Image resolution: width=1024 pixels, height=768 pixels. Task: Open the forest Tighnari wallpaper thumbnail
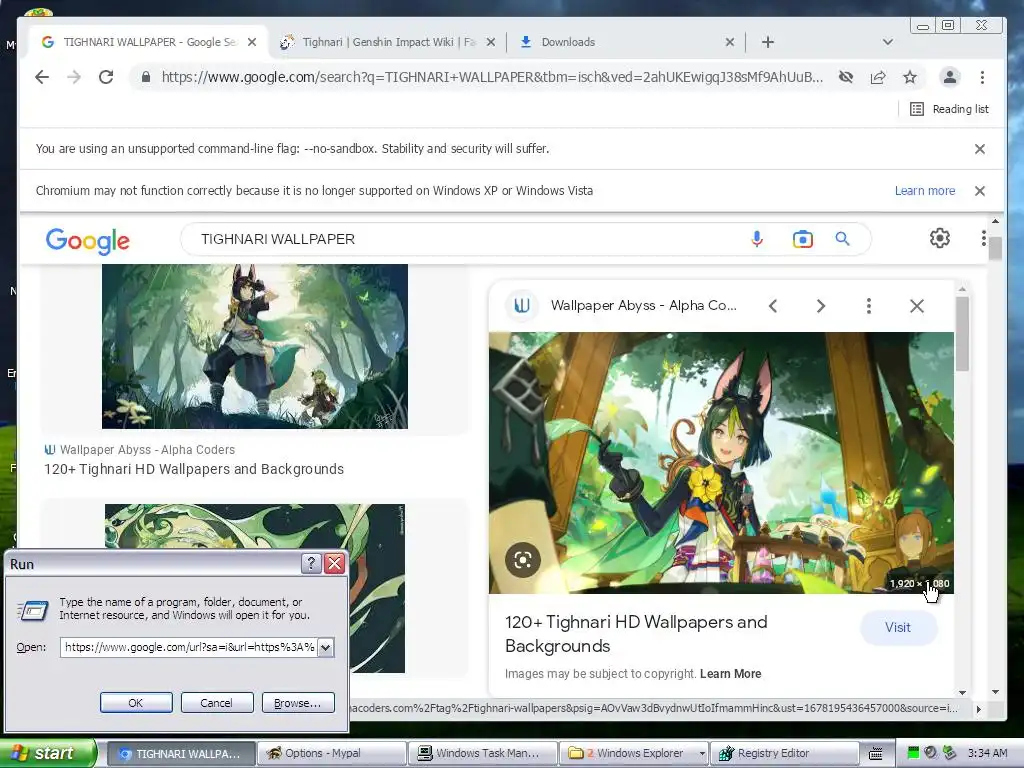(255, 346)
